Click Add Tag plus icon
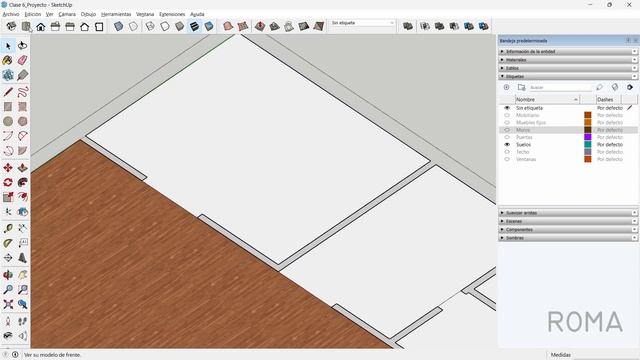The height and width of the screenshot is (360, 640). pyautogui.click(x=507, y=87)
